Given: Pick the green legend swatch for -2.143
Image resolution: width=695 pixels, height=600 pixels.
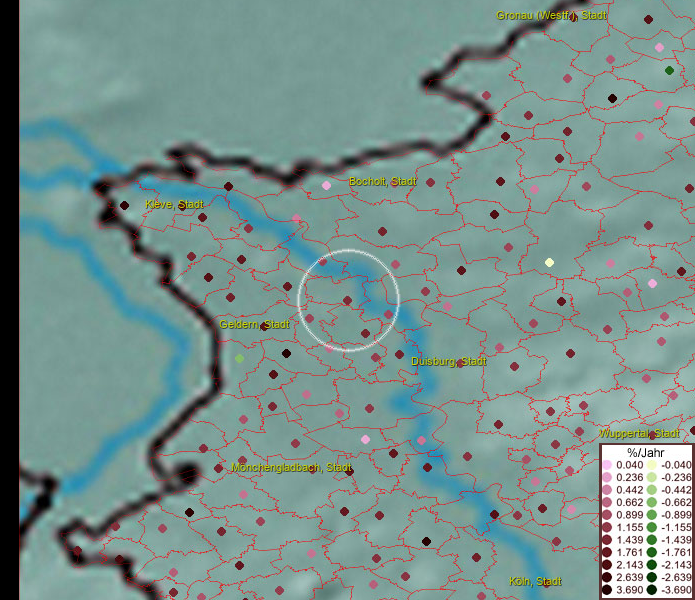Looking at the screenshot, I should point(652,565).
